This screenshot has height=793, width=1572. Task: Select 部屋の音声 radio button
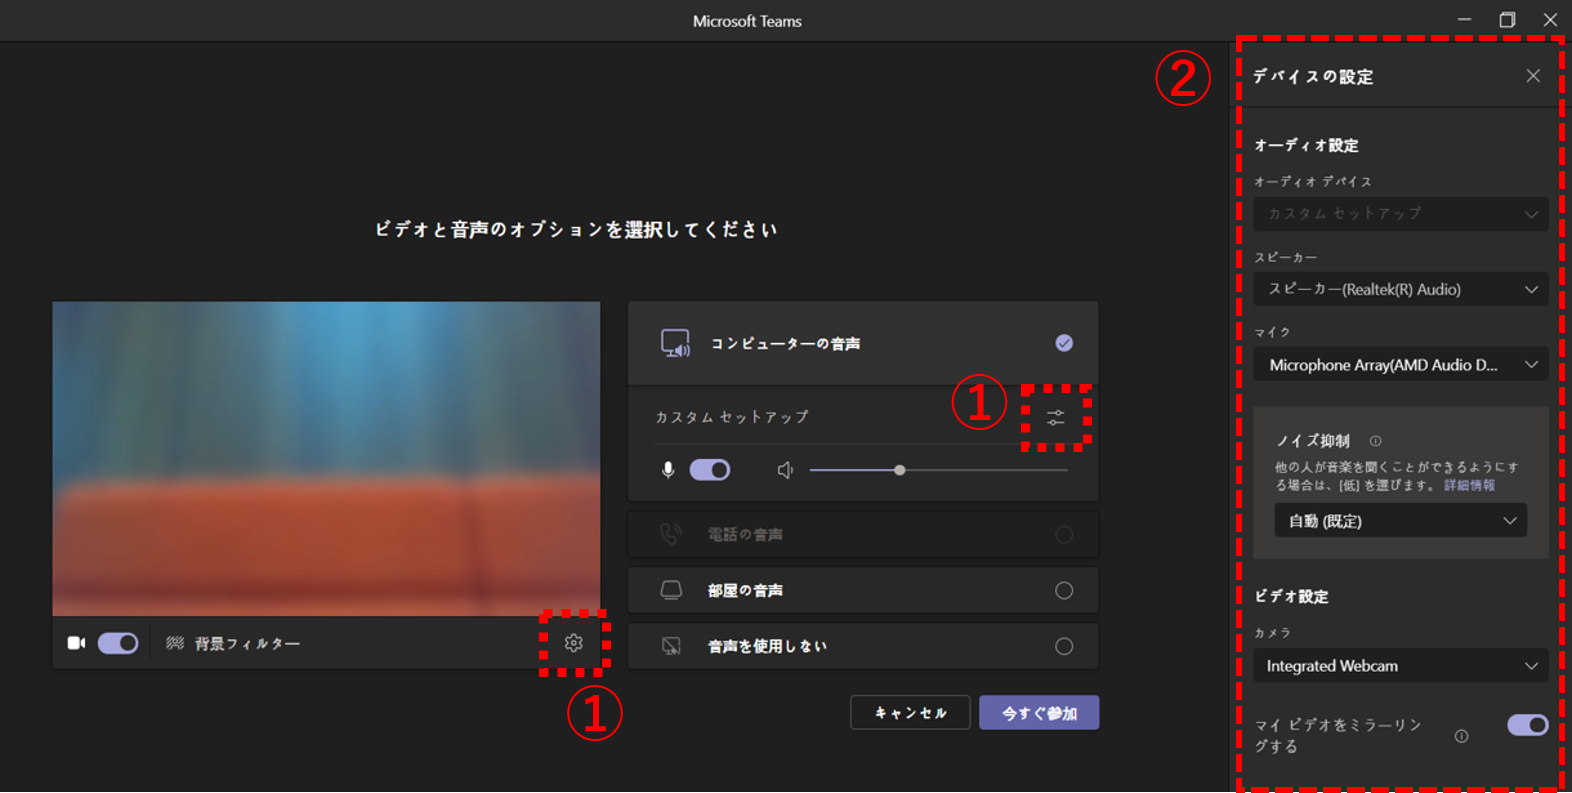[1064, 590]
